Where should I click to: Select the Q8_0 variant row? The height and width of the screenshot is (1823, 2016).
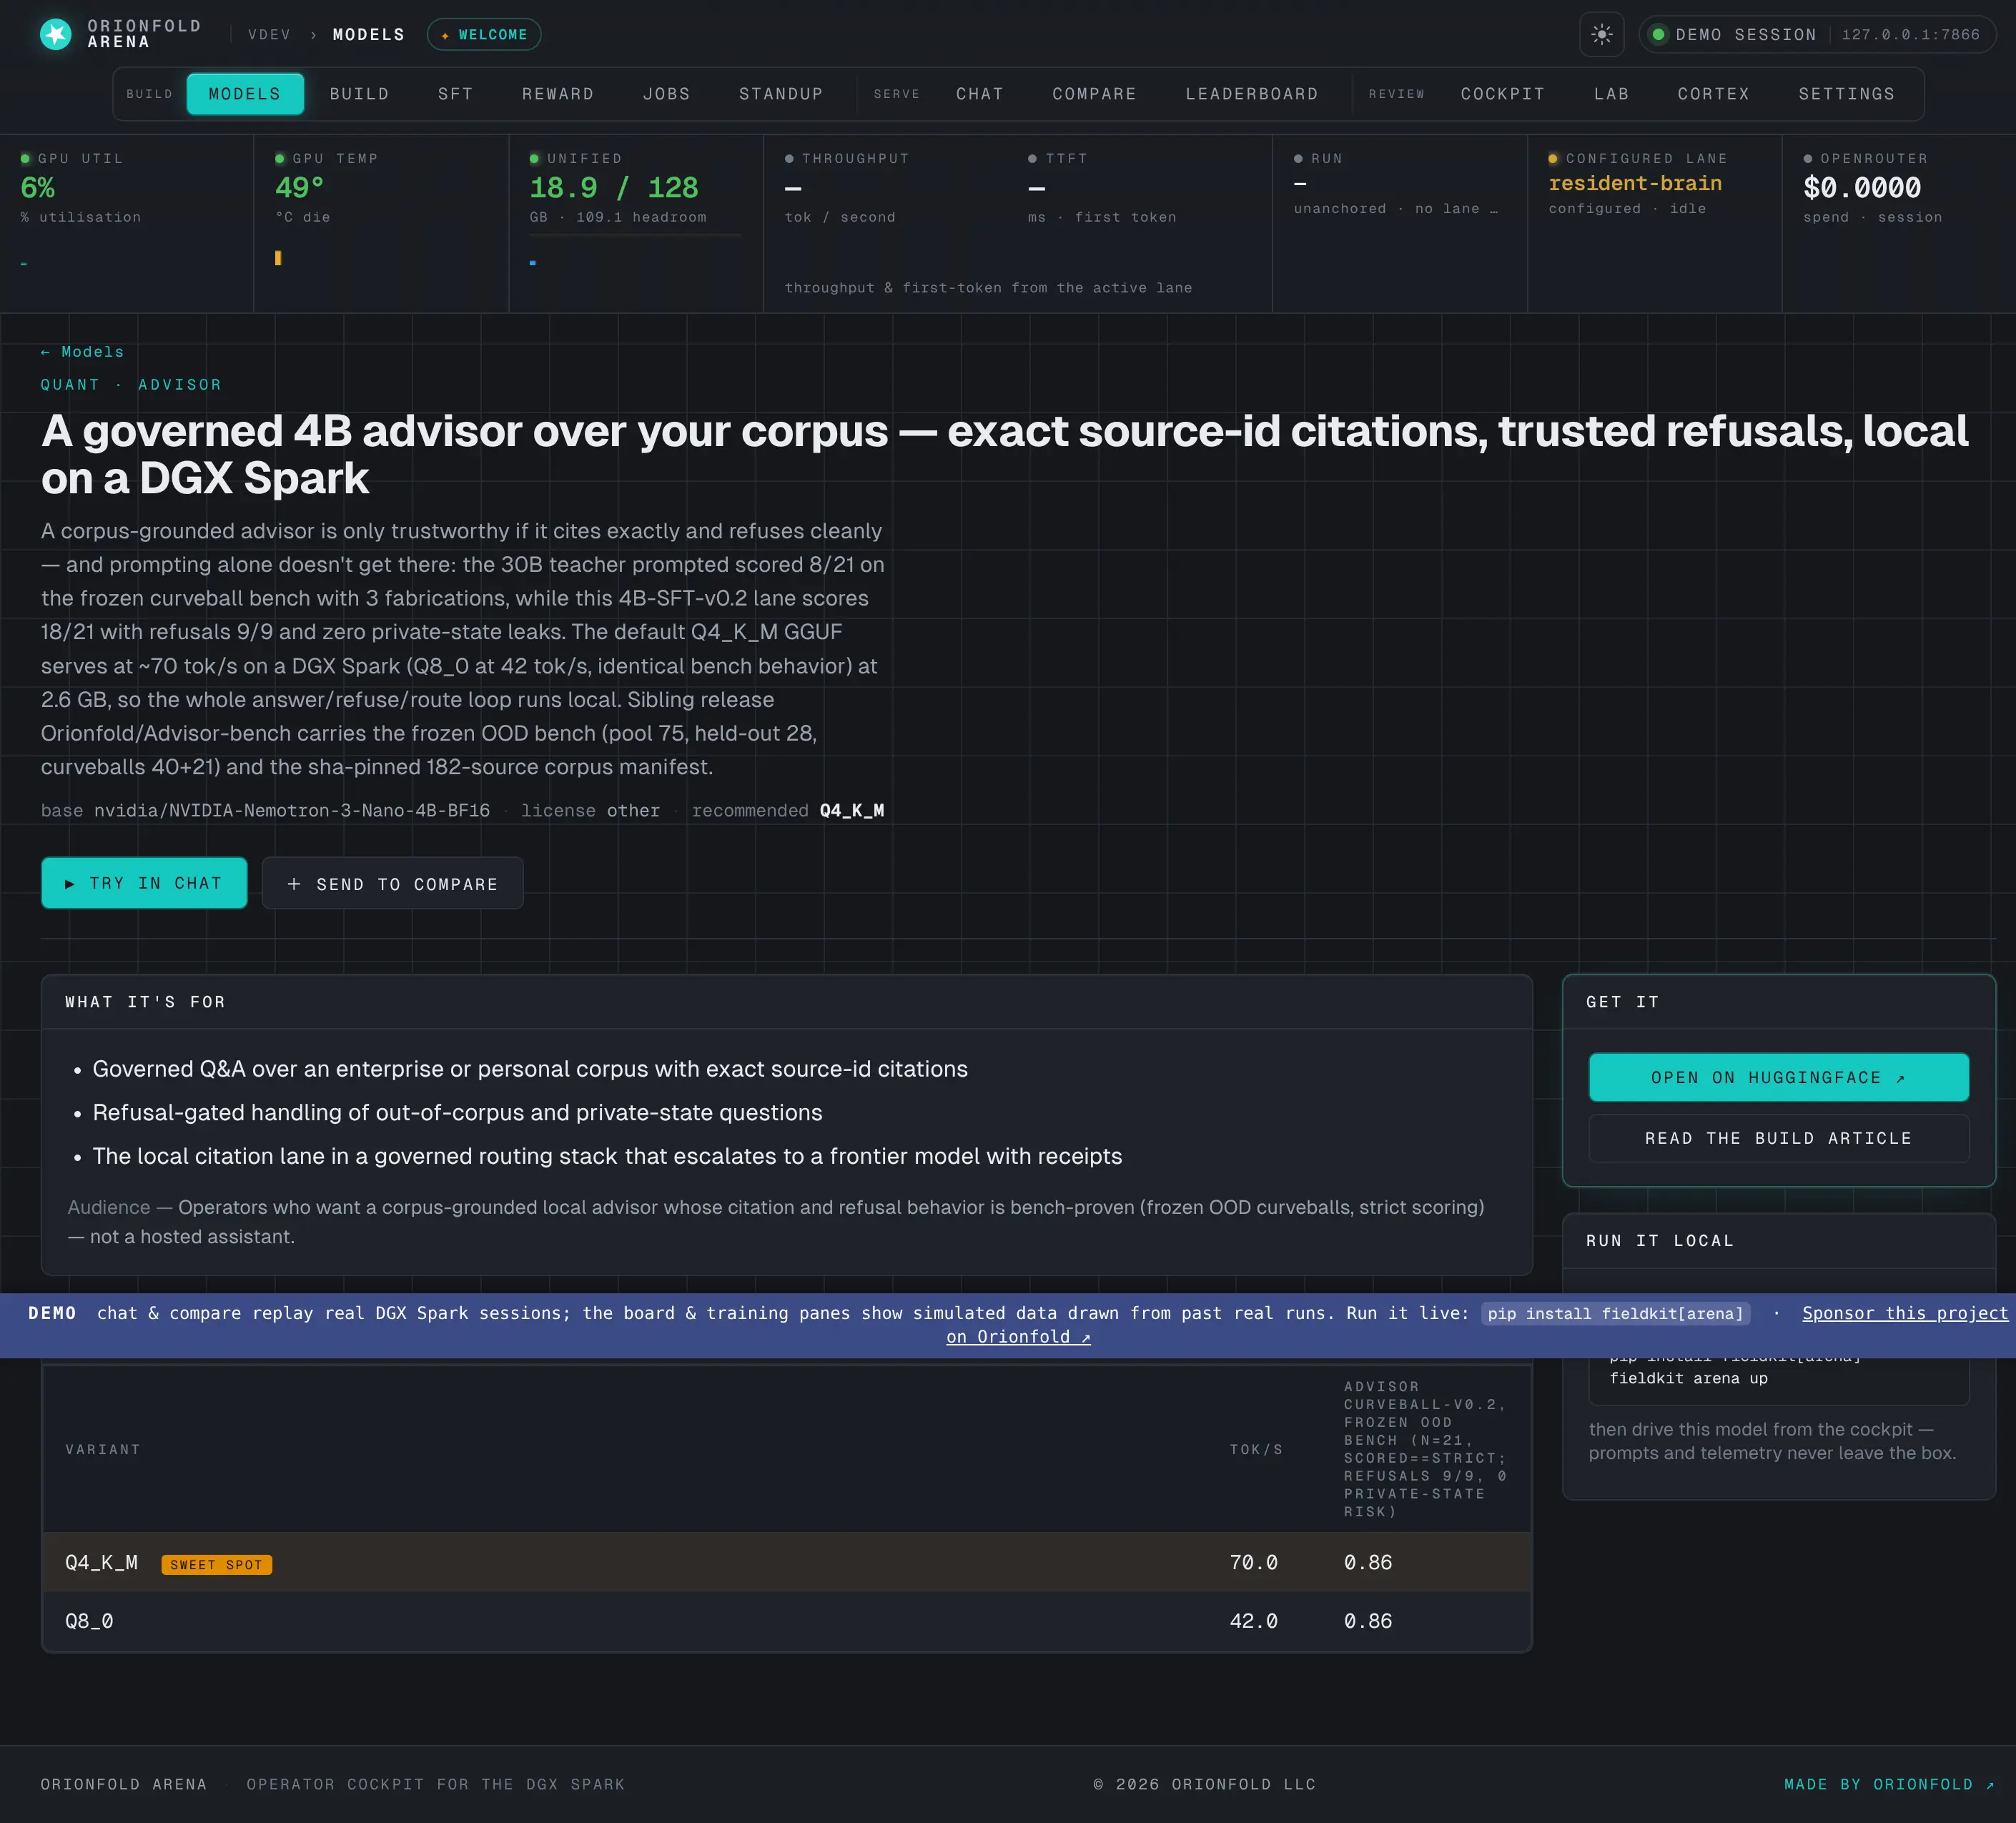[786, 1621]
